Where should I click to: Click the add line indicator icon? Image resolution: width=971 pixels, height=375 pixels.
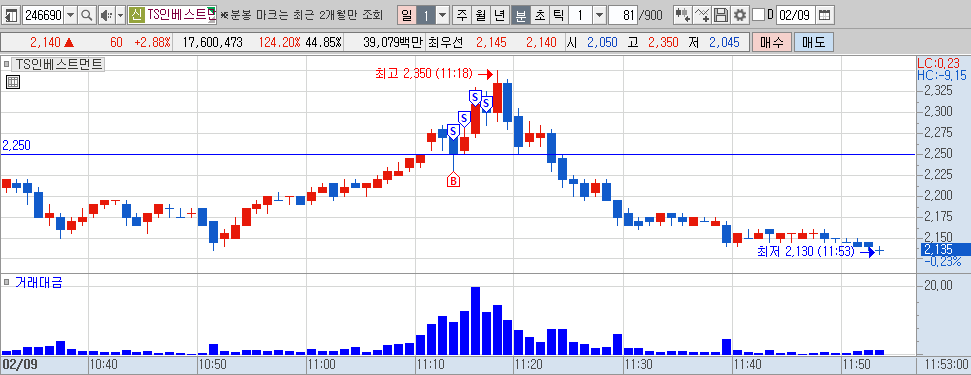(702, 14)
